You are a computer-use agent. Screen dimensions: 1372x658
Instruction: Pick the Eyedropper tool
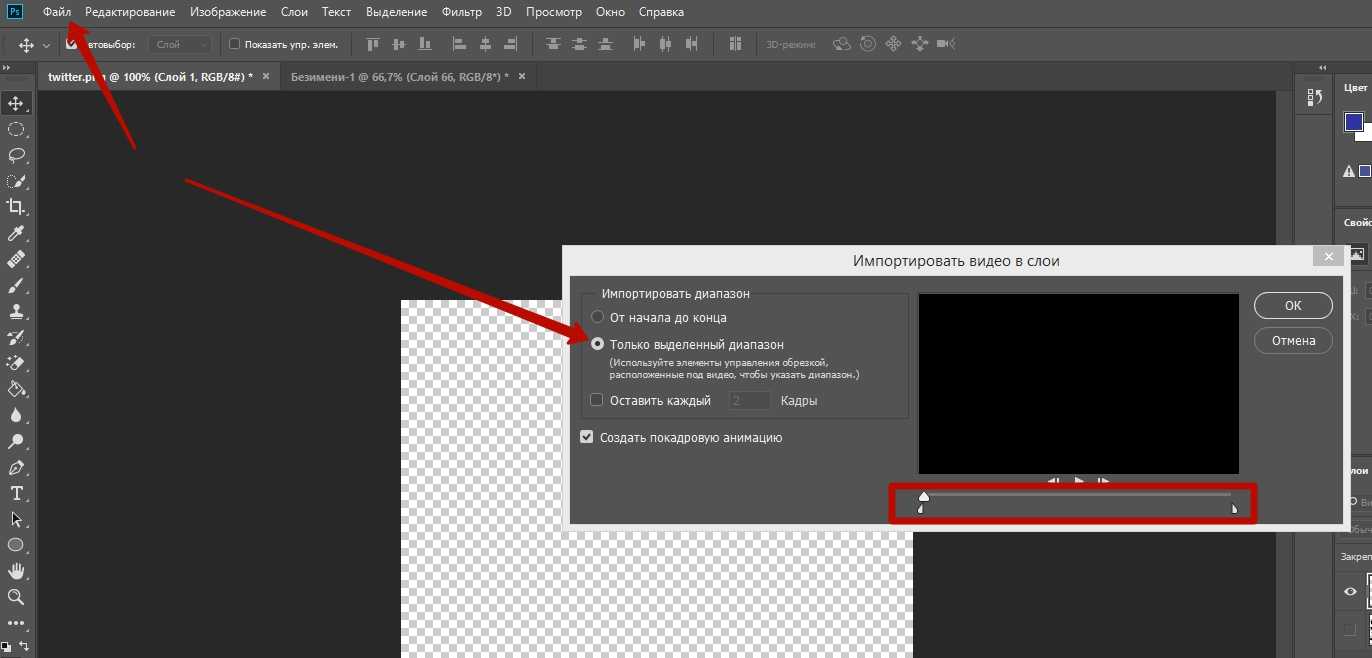click(16, 233)
